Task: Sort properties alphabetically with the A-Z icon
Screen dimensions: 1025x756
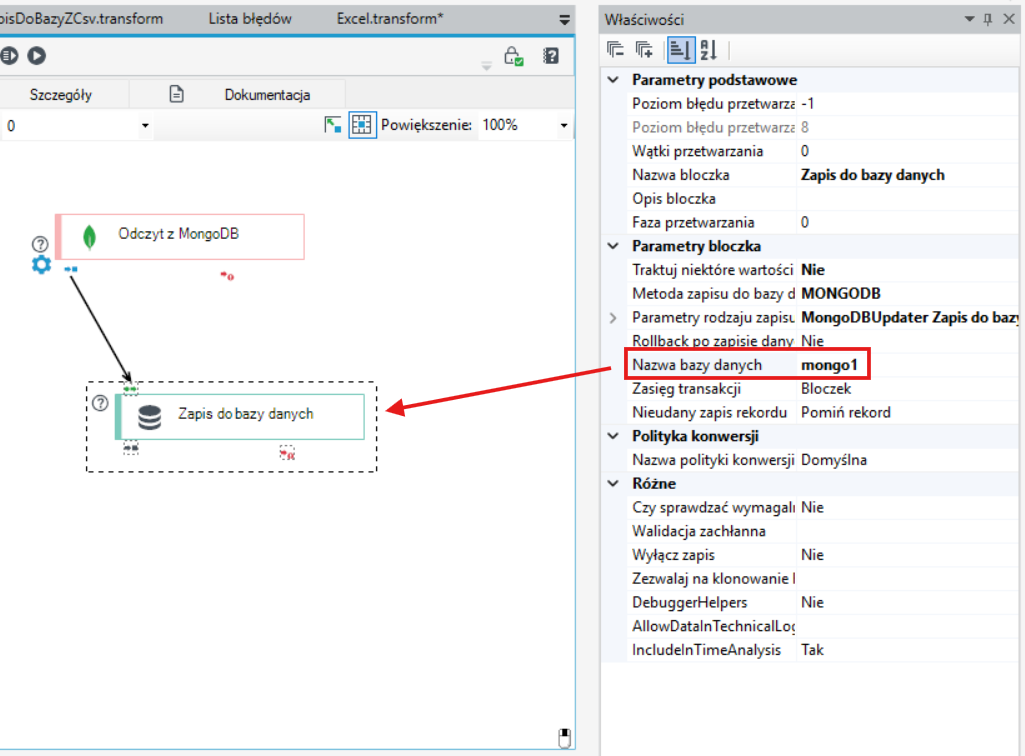Action: click(x=709, y=50)
